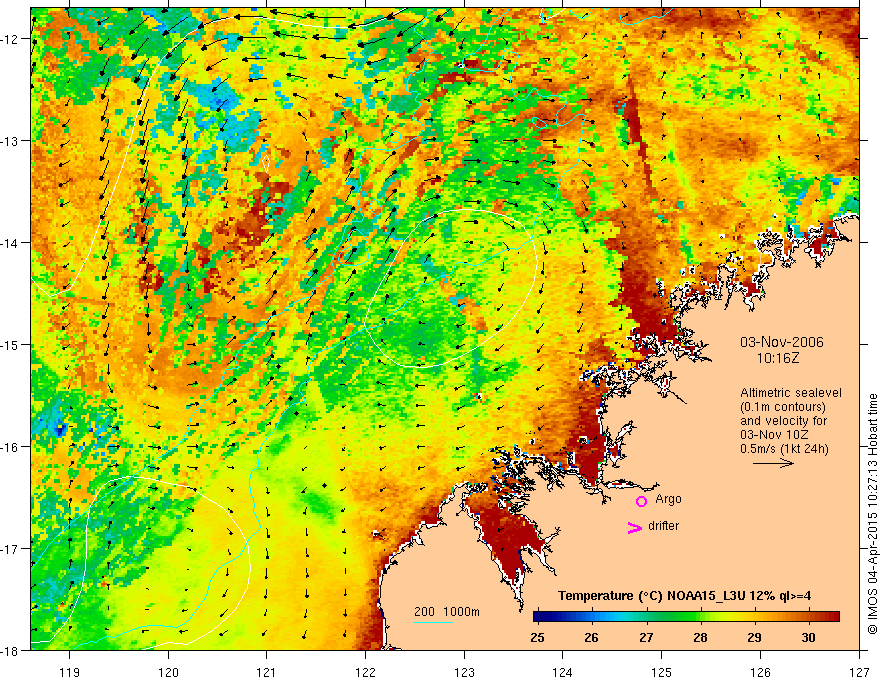Click the longitude label 123
Screen dimensions: 880x680
(464, 672)
